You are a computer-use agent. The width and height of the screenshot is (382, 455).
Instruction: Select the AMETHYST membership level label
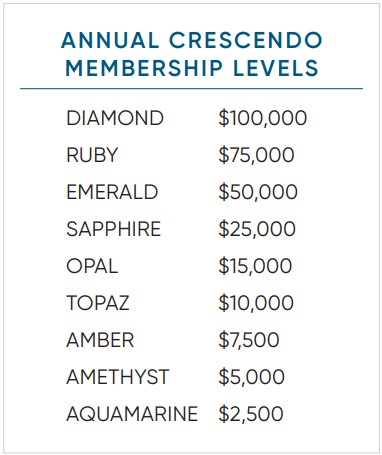point(118,377)
